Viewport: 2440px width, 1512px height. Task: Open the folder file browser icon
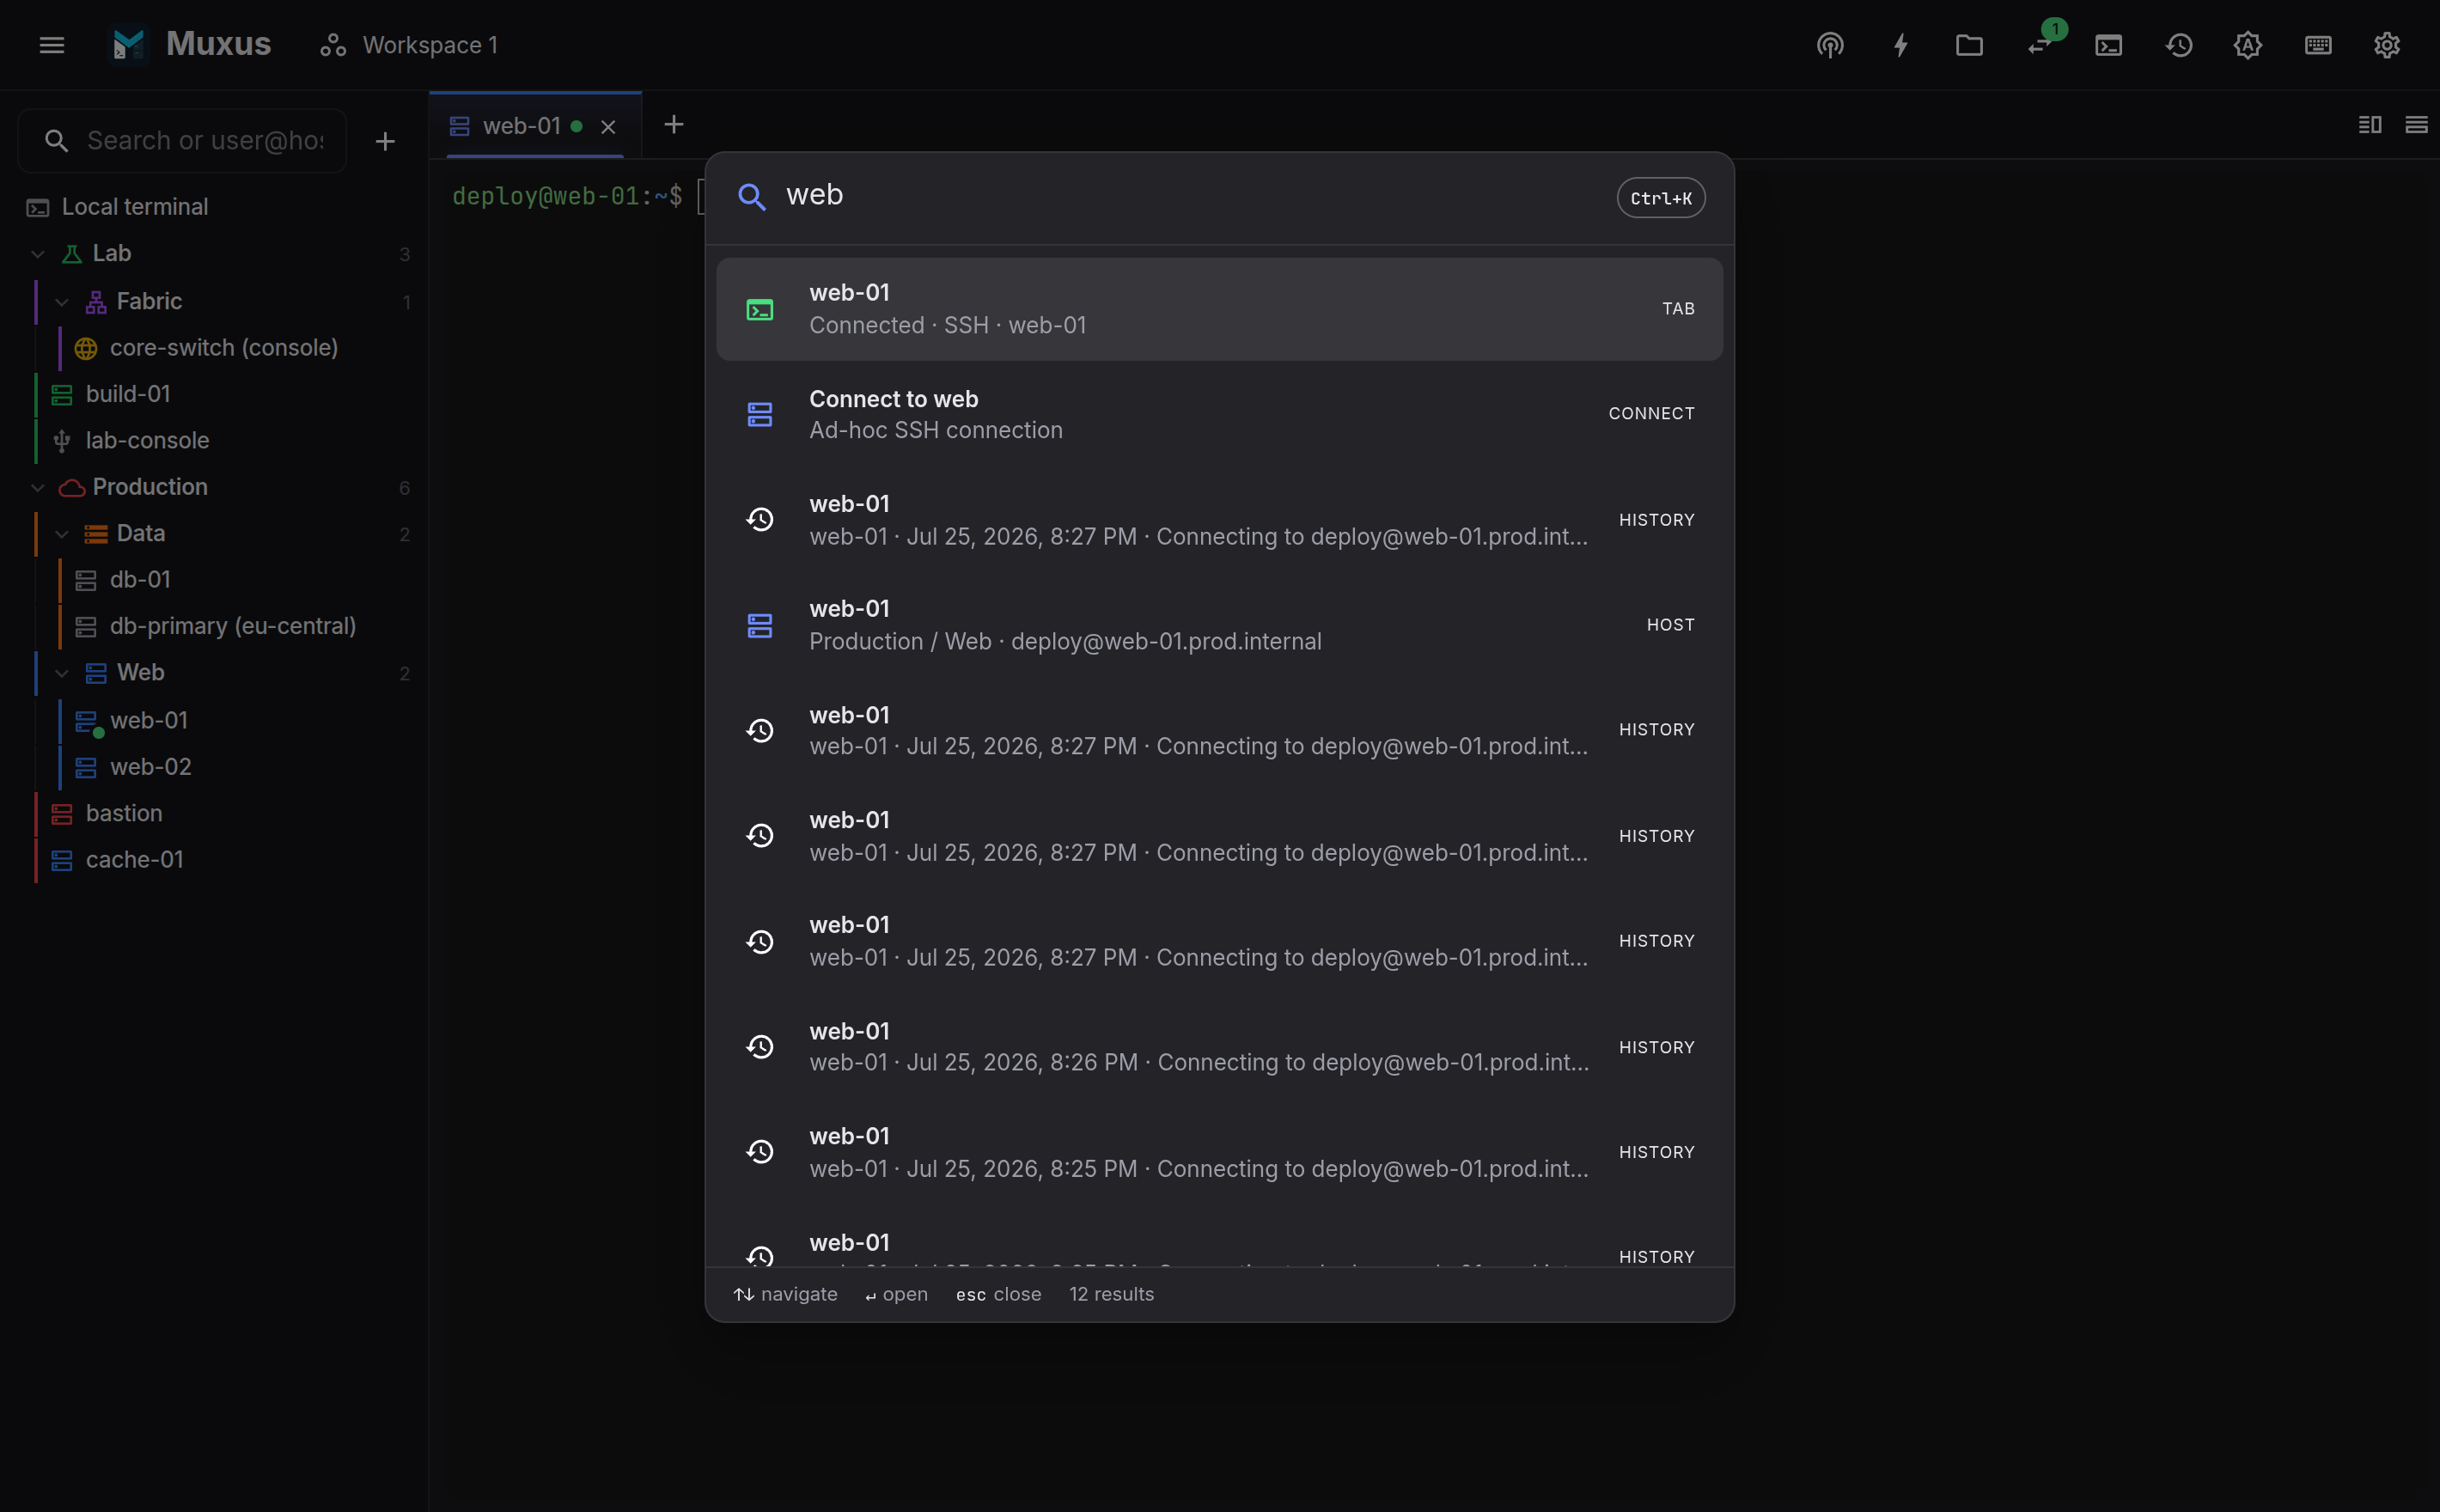(x=1969, y=45)
